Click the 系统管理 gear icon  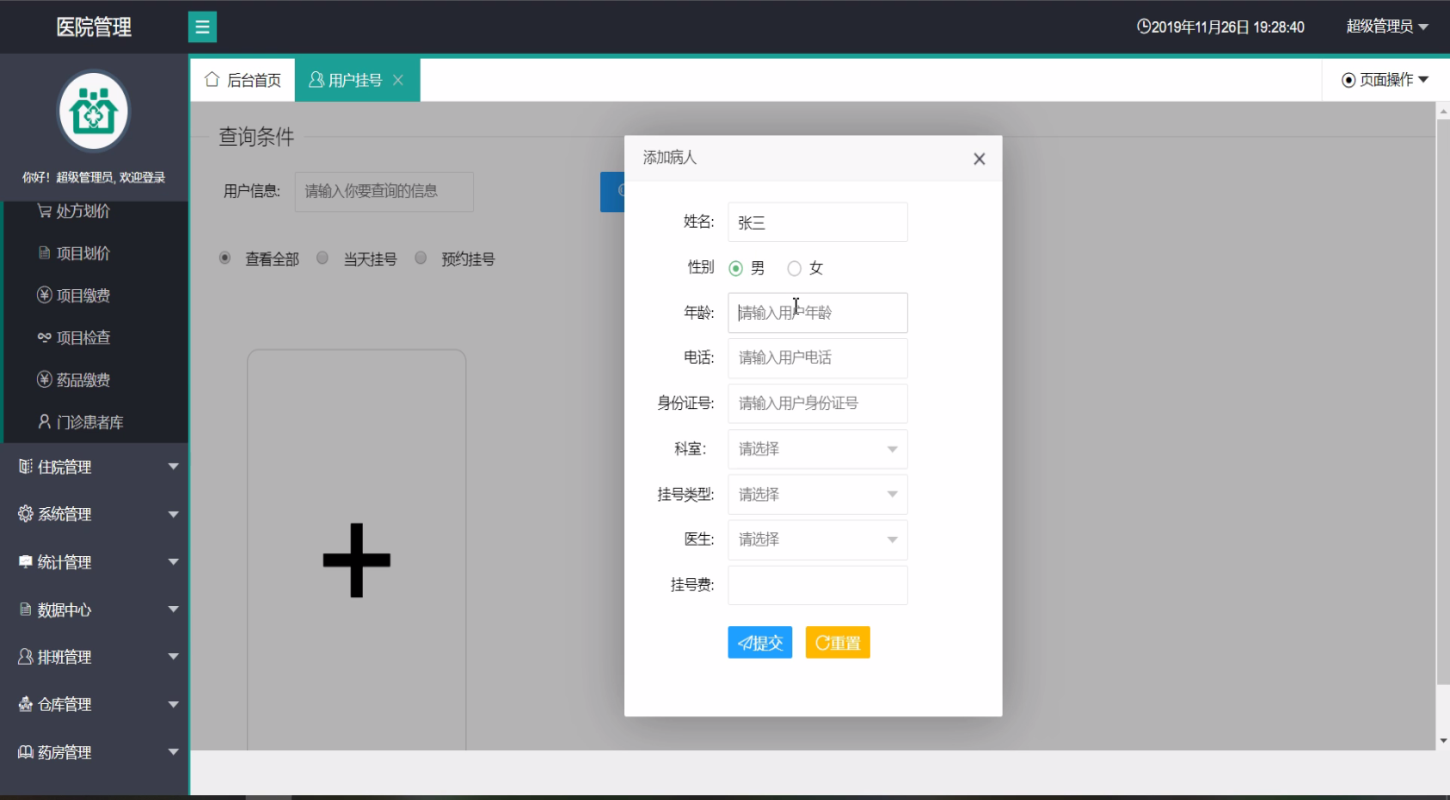(x=25, y=514)
